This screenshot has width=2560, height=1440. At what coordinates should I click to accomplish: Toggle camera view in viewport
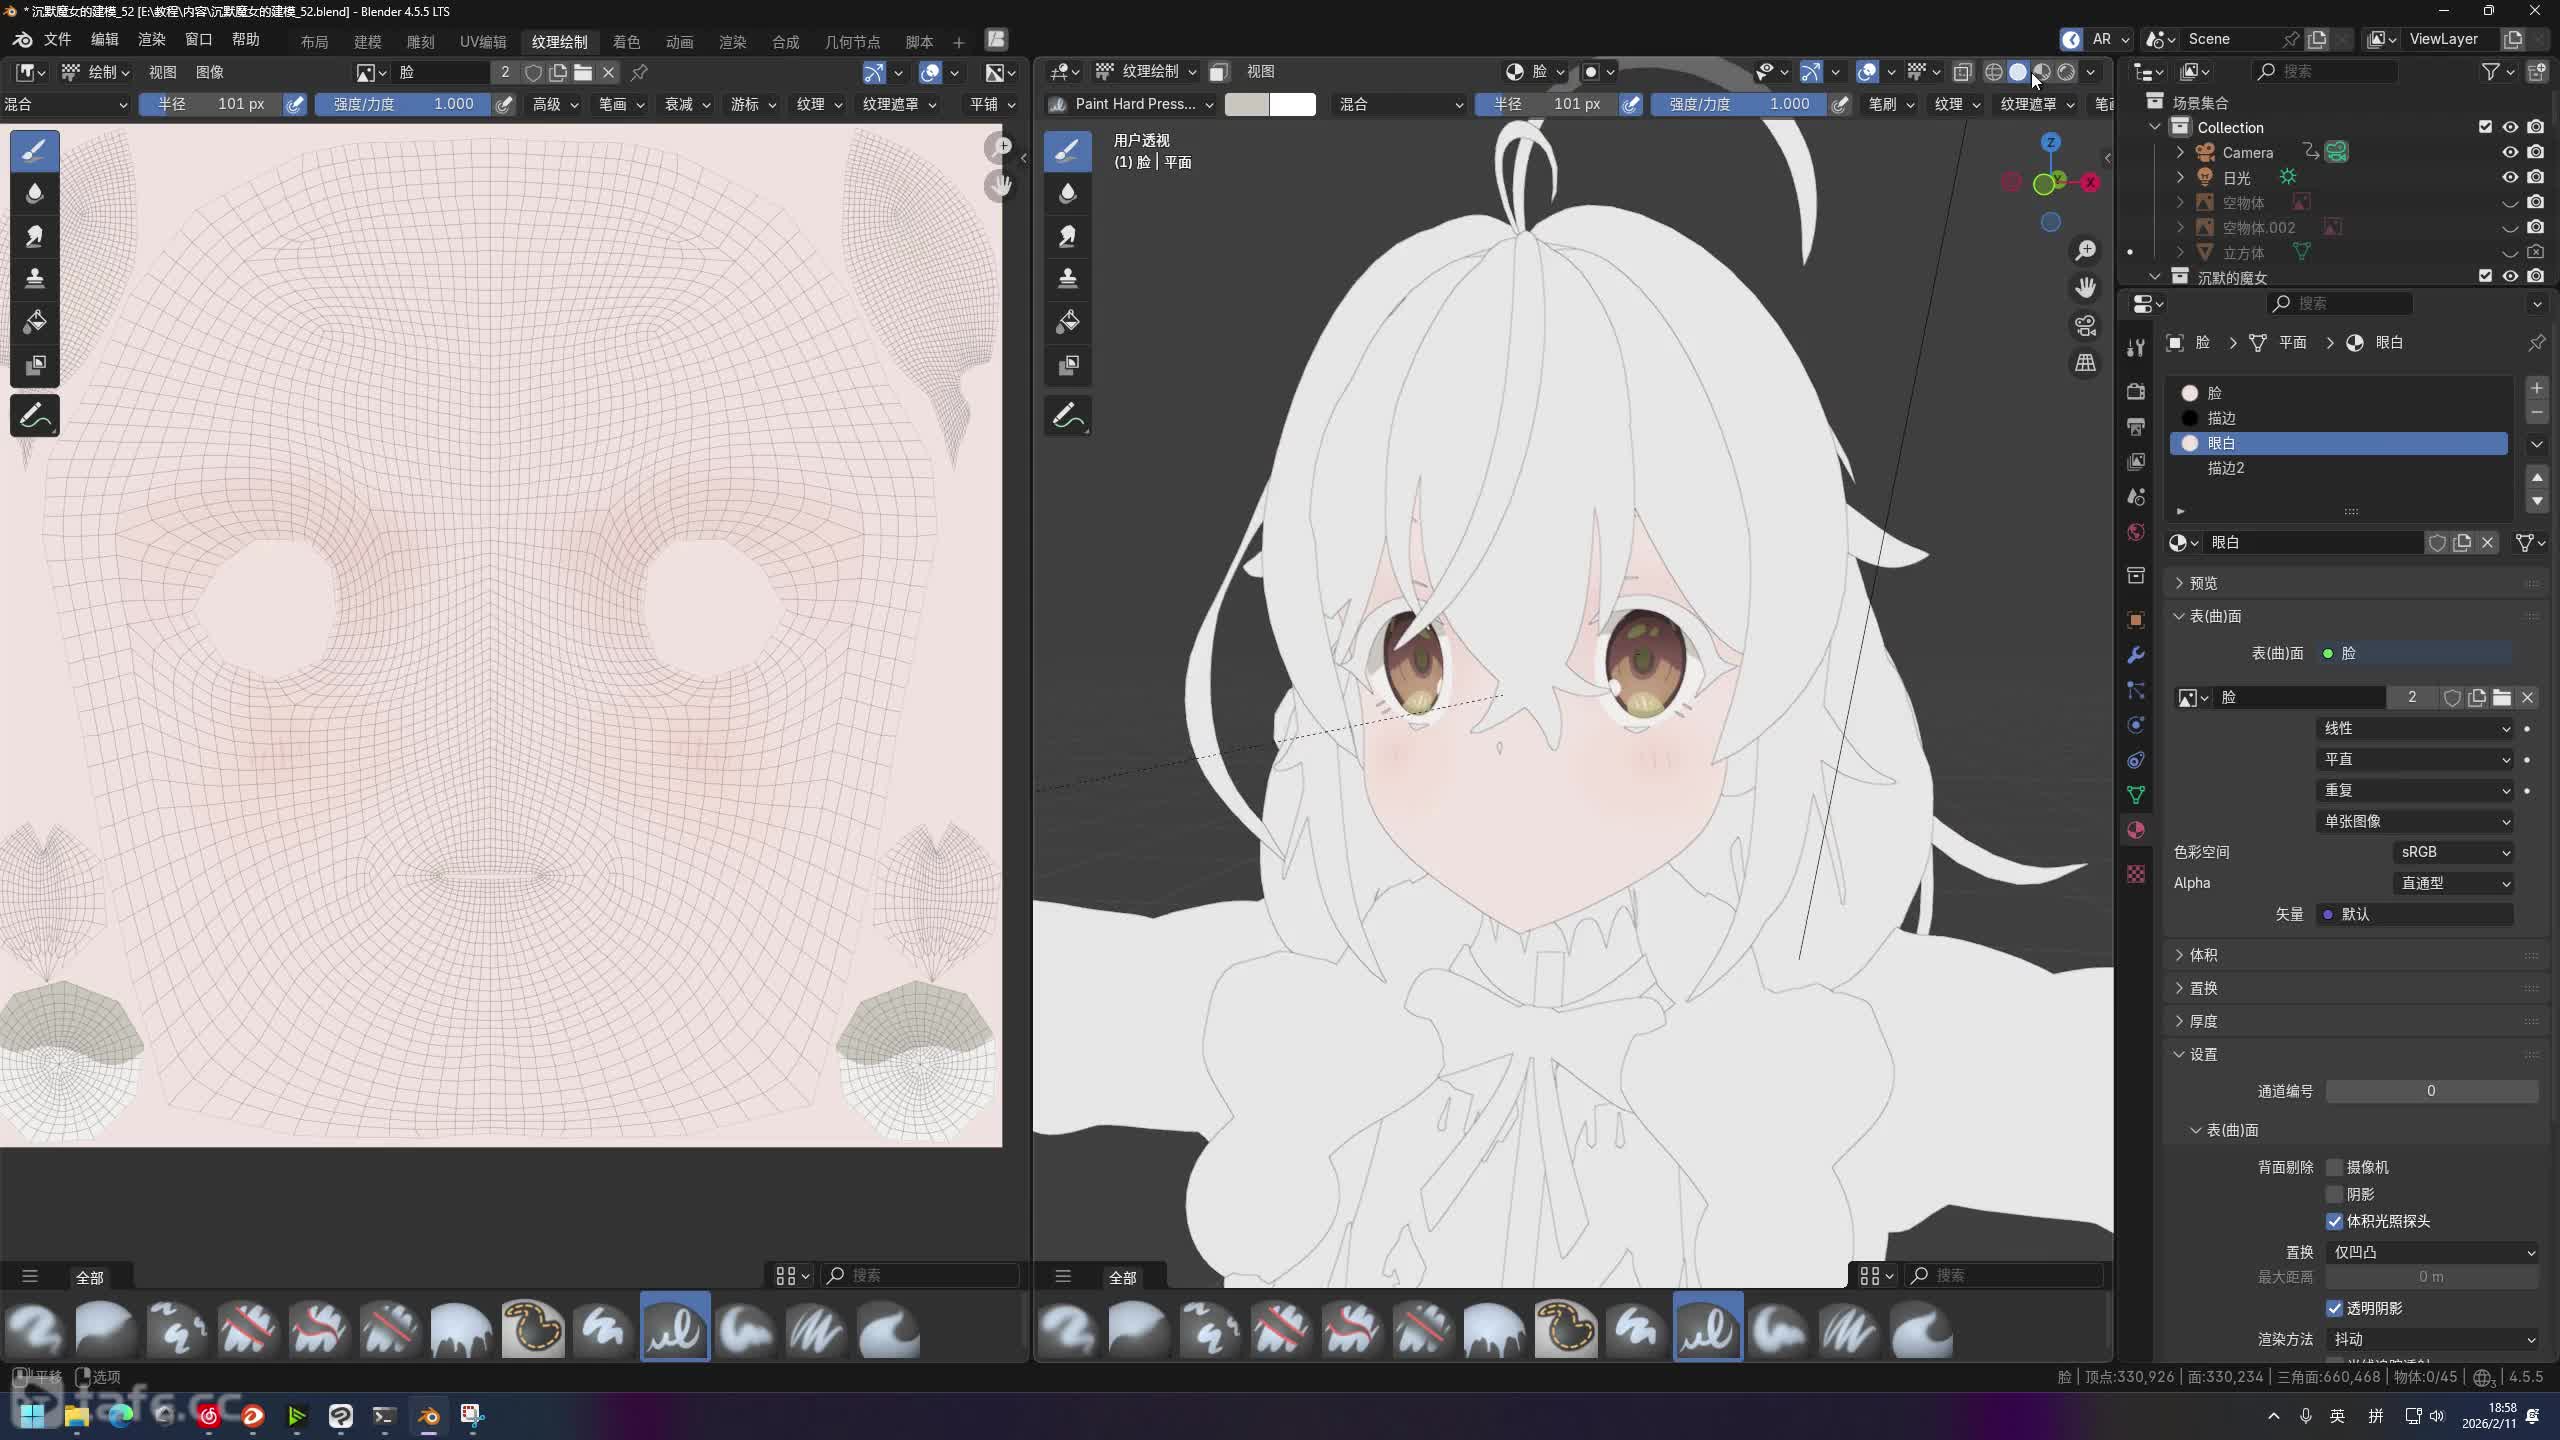pos(2085,326)
